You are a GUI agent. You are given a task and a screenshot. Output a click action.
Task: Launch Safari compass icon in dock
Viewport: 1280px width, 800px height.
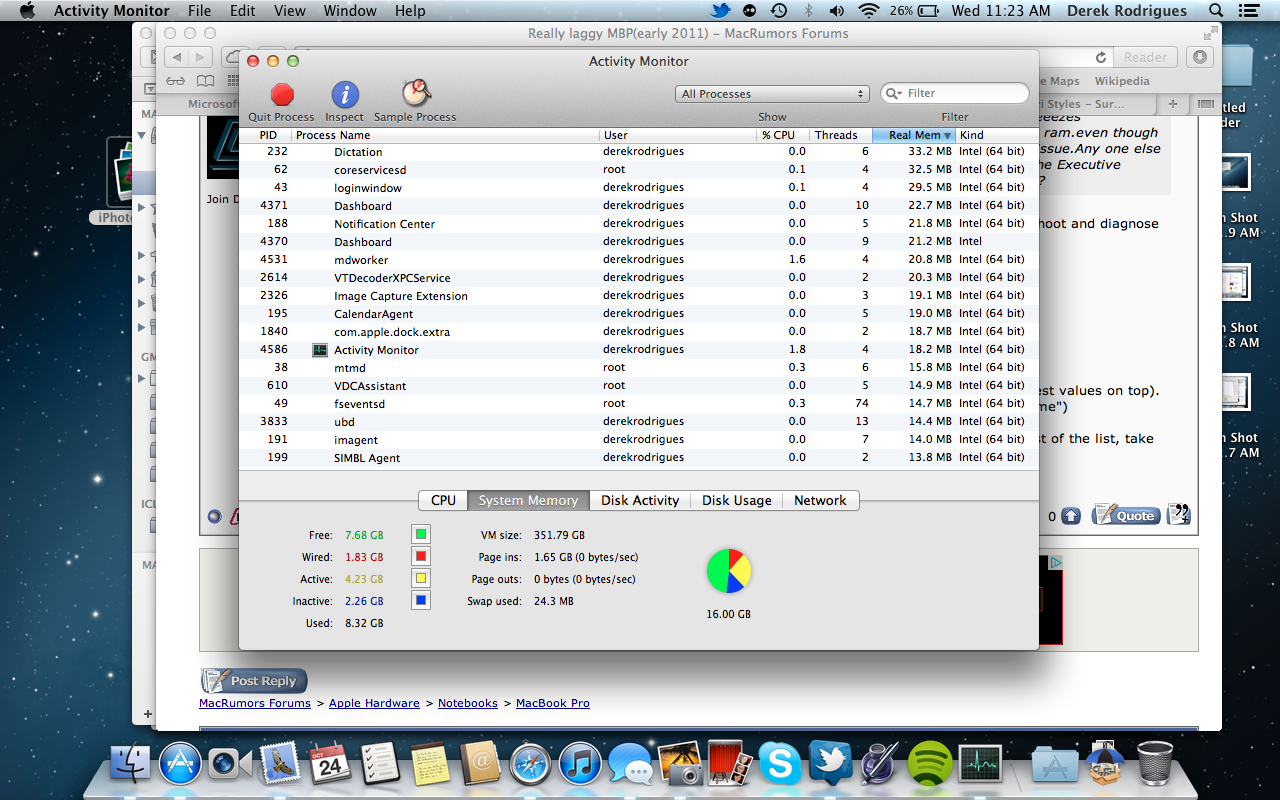tap(530, 765)
